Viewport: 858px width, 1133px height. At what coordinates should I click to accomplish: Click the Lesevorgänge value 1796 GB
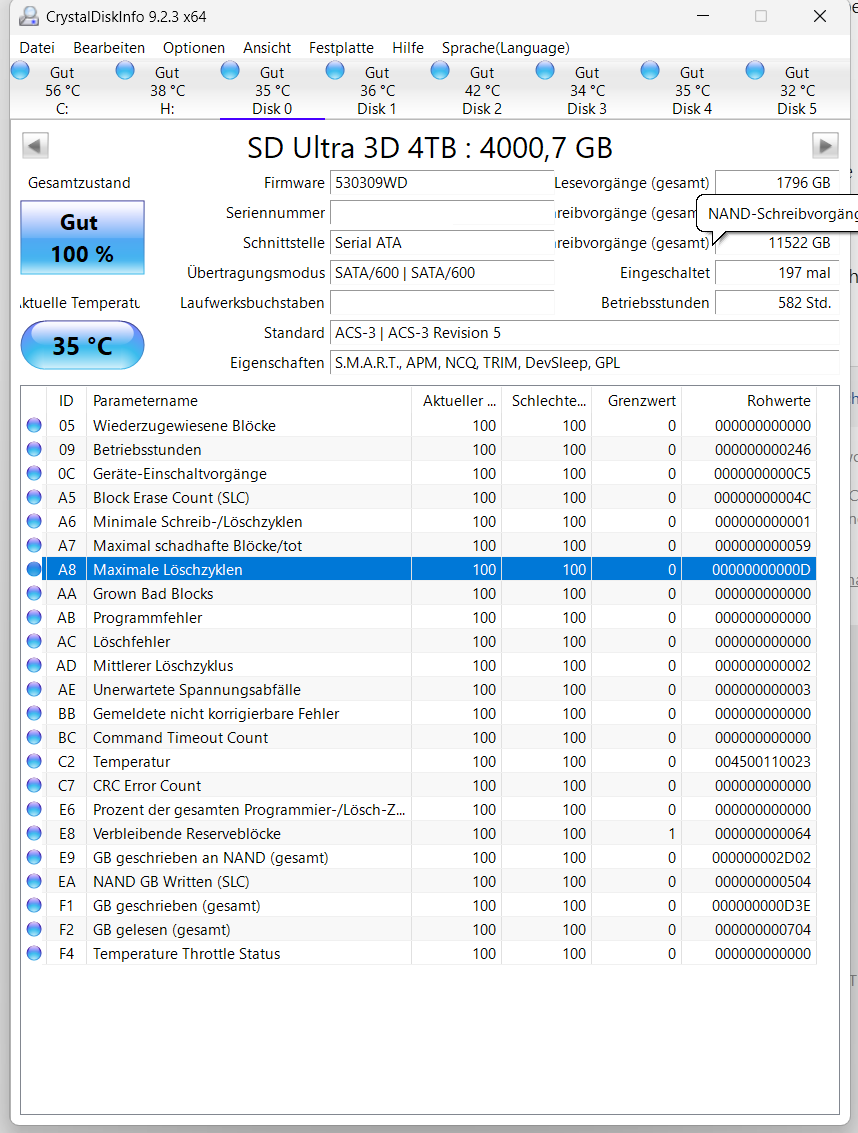point(776,183)
